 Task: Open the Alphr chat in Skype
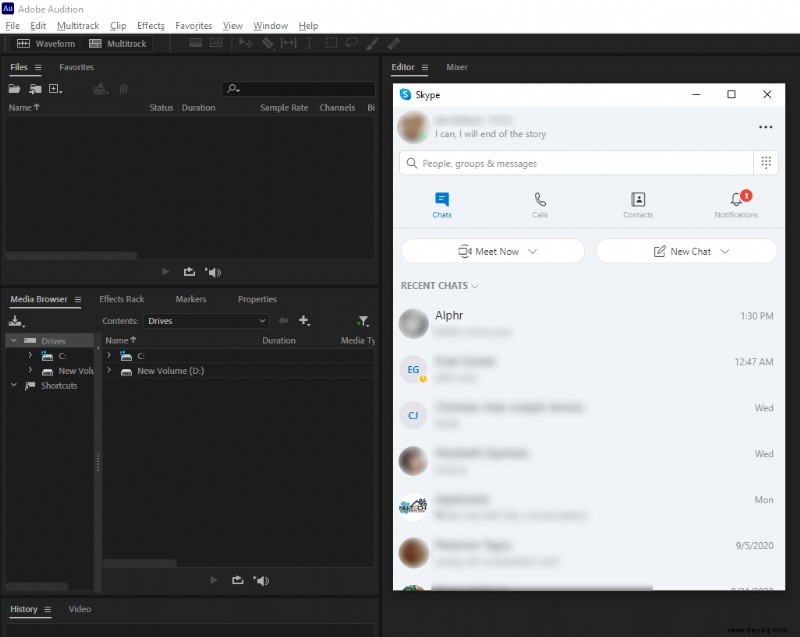(589, 323)
